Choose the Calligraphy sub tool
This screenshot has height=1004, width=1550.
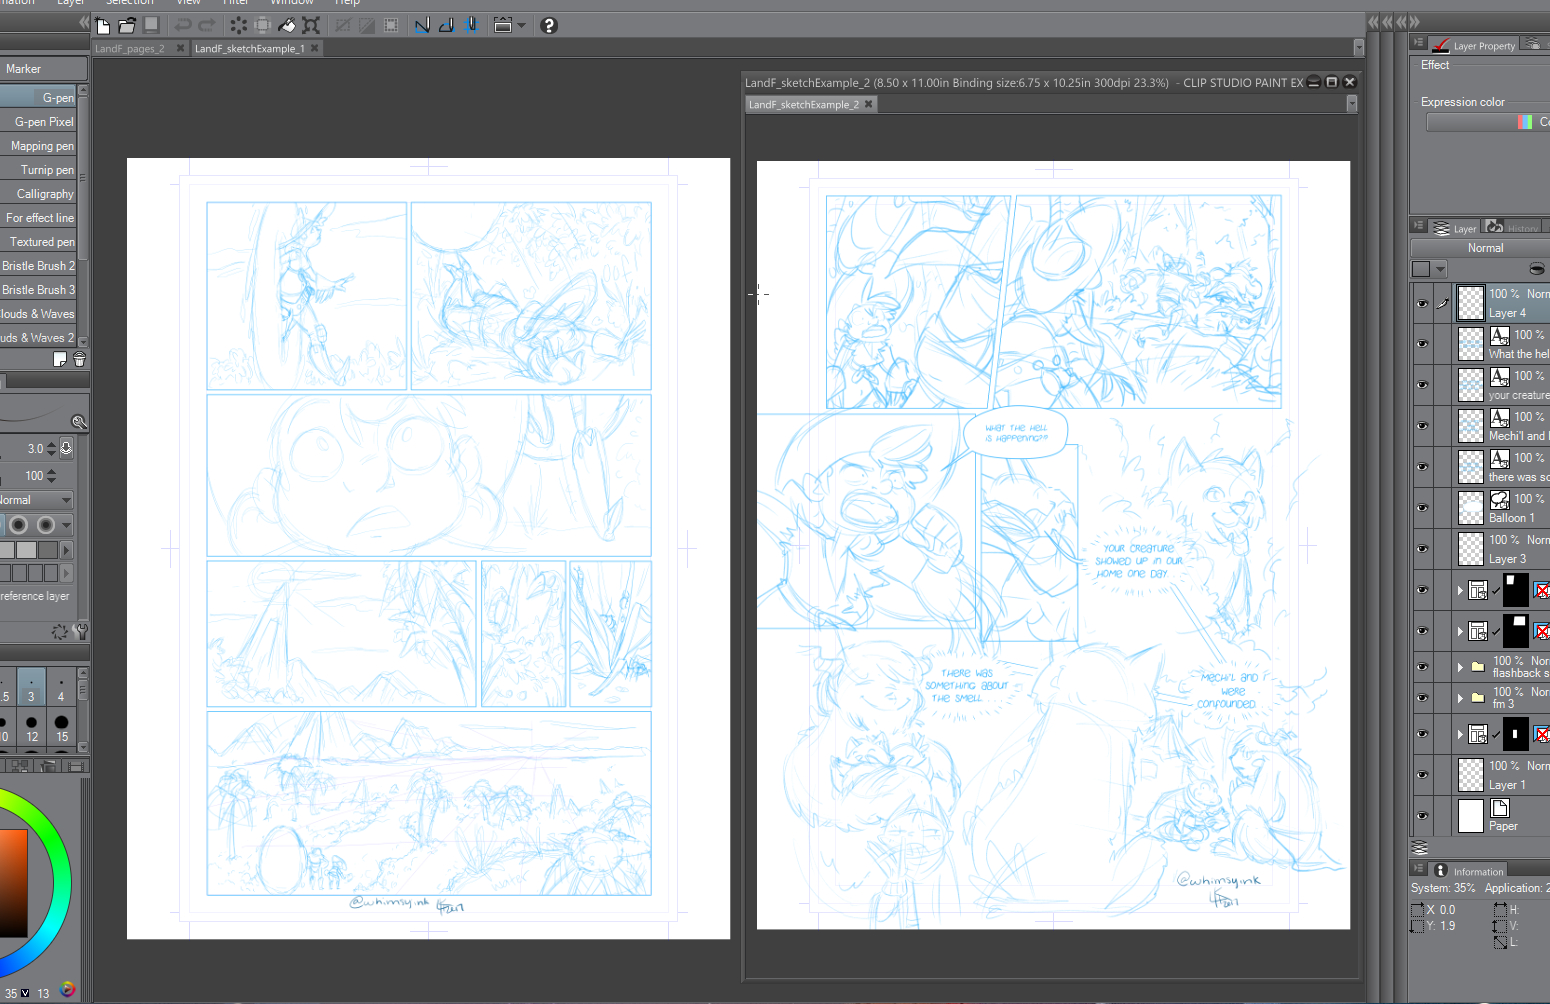38,194
